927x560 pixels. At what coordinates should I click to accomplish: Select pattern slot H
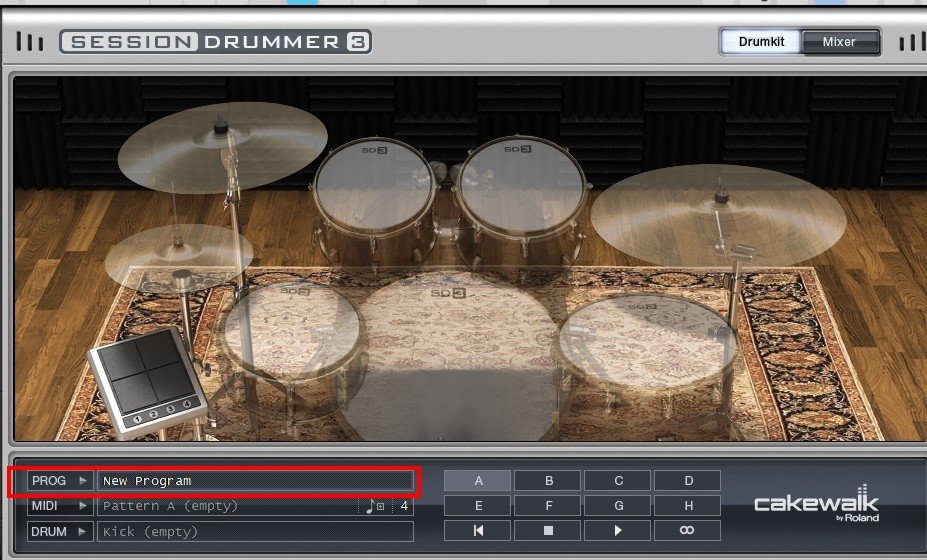coord(688,506)
